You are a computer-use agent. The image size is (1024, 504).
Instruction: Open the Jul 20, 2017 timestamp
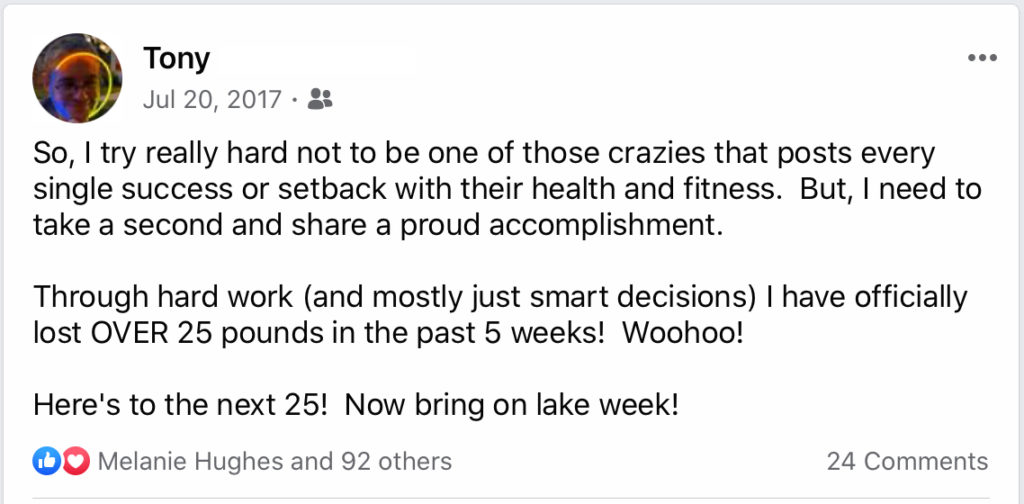pyautogui.click(x=212, y=99)
